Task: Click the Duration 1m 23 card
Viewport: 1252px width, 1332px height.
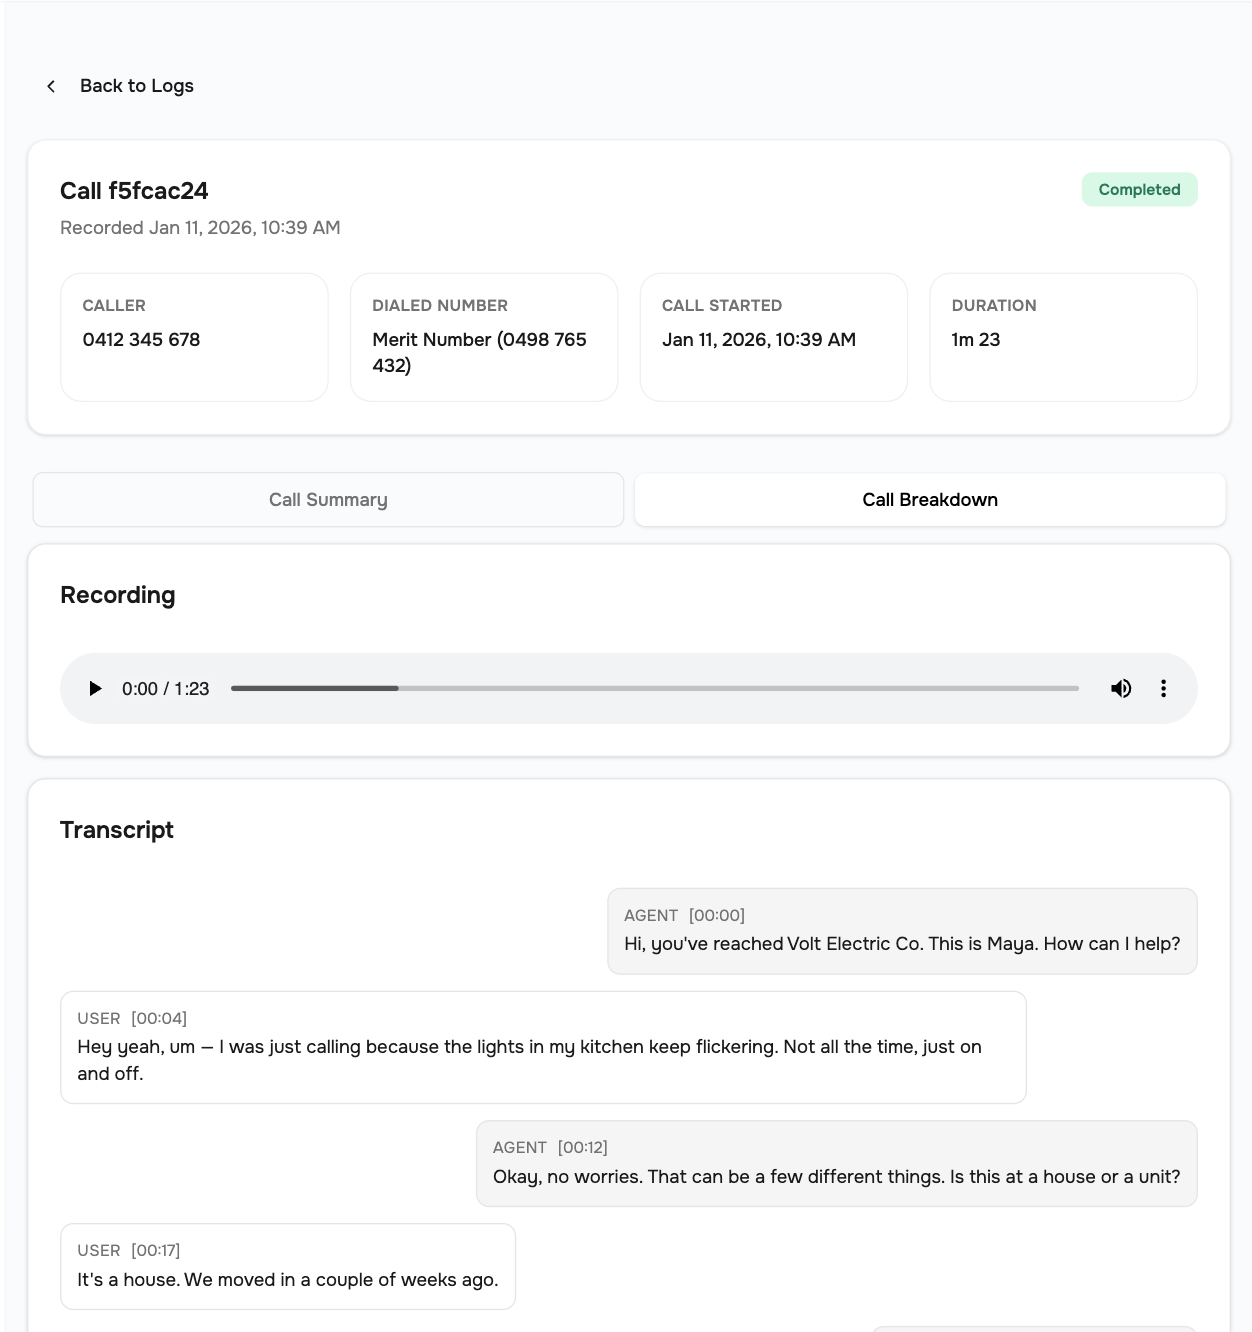Action: 1063,337
